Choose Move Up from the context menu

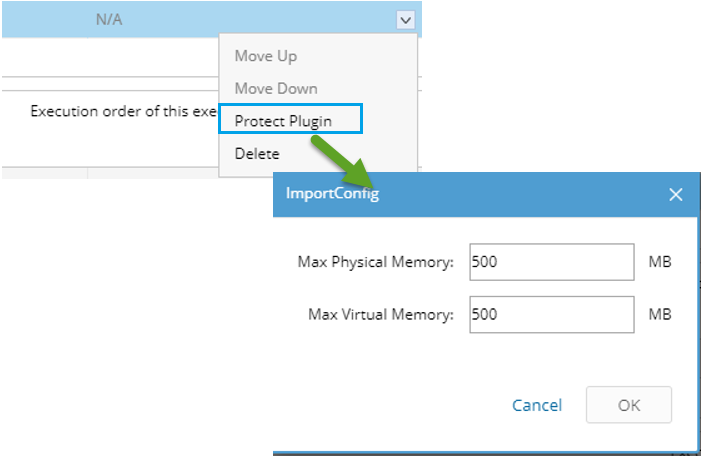[x=265, y=56]
